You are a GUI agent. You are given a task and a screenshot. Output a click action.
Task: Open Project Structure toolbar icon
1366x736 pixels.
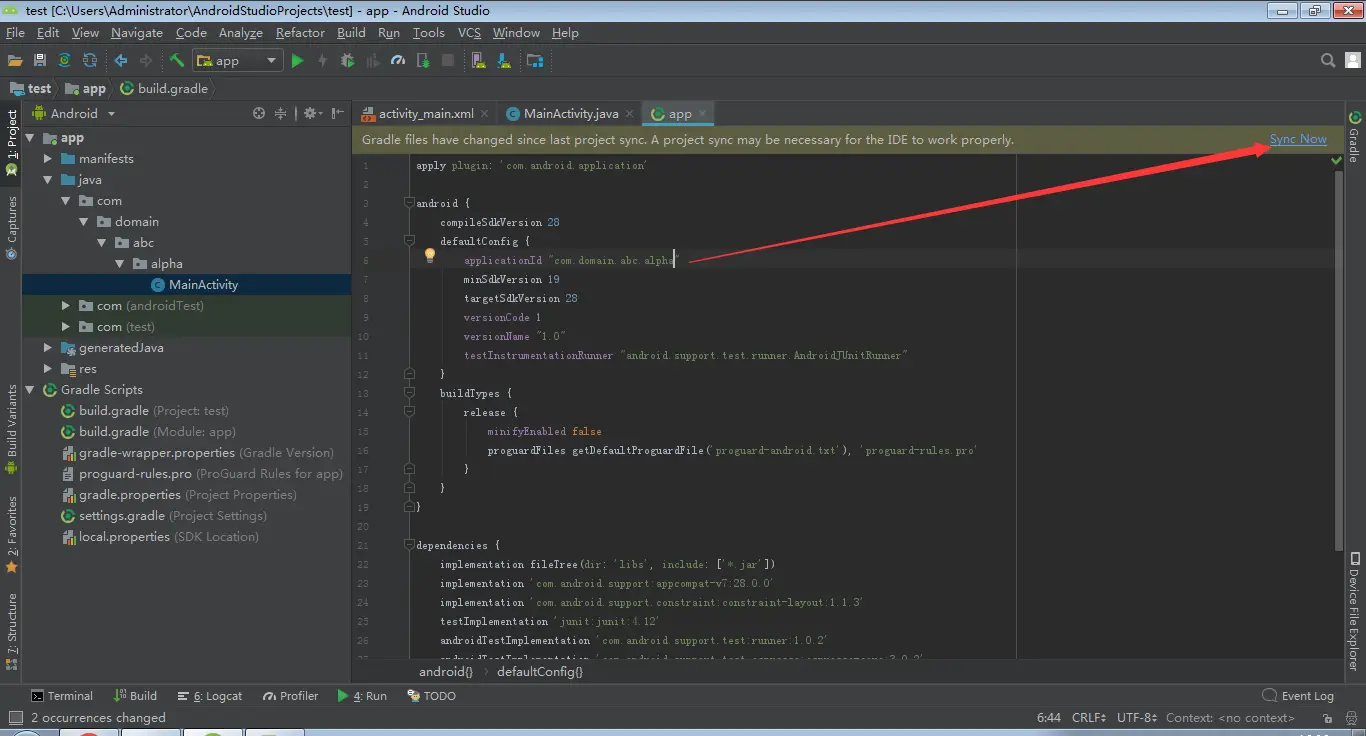coord(535,61)
